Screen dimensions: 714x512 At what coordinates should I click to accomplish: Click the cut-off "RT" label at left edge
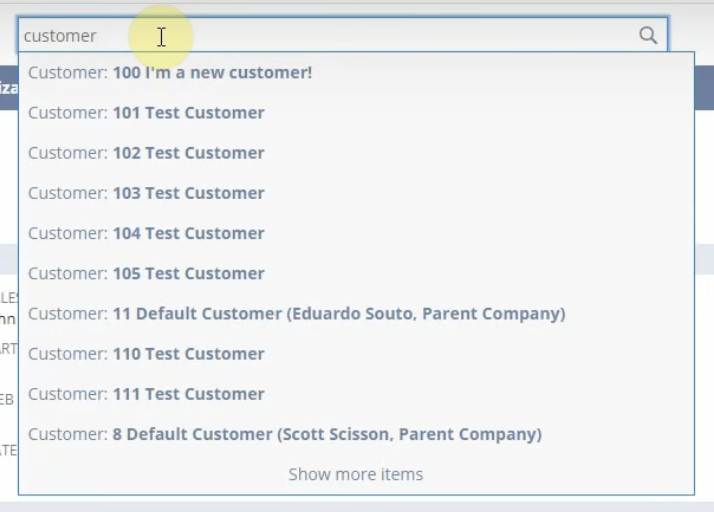[9, 348]
